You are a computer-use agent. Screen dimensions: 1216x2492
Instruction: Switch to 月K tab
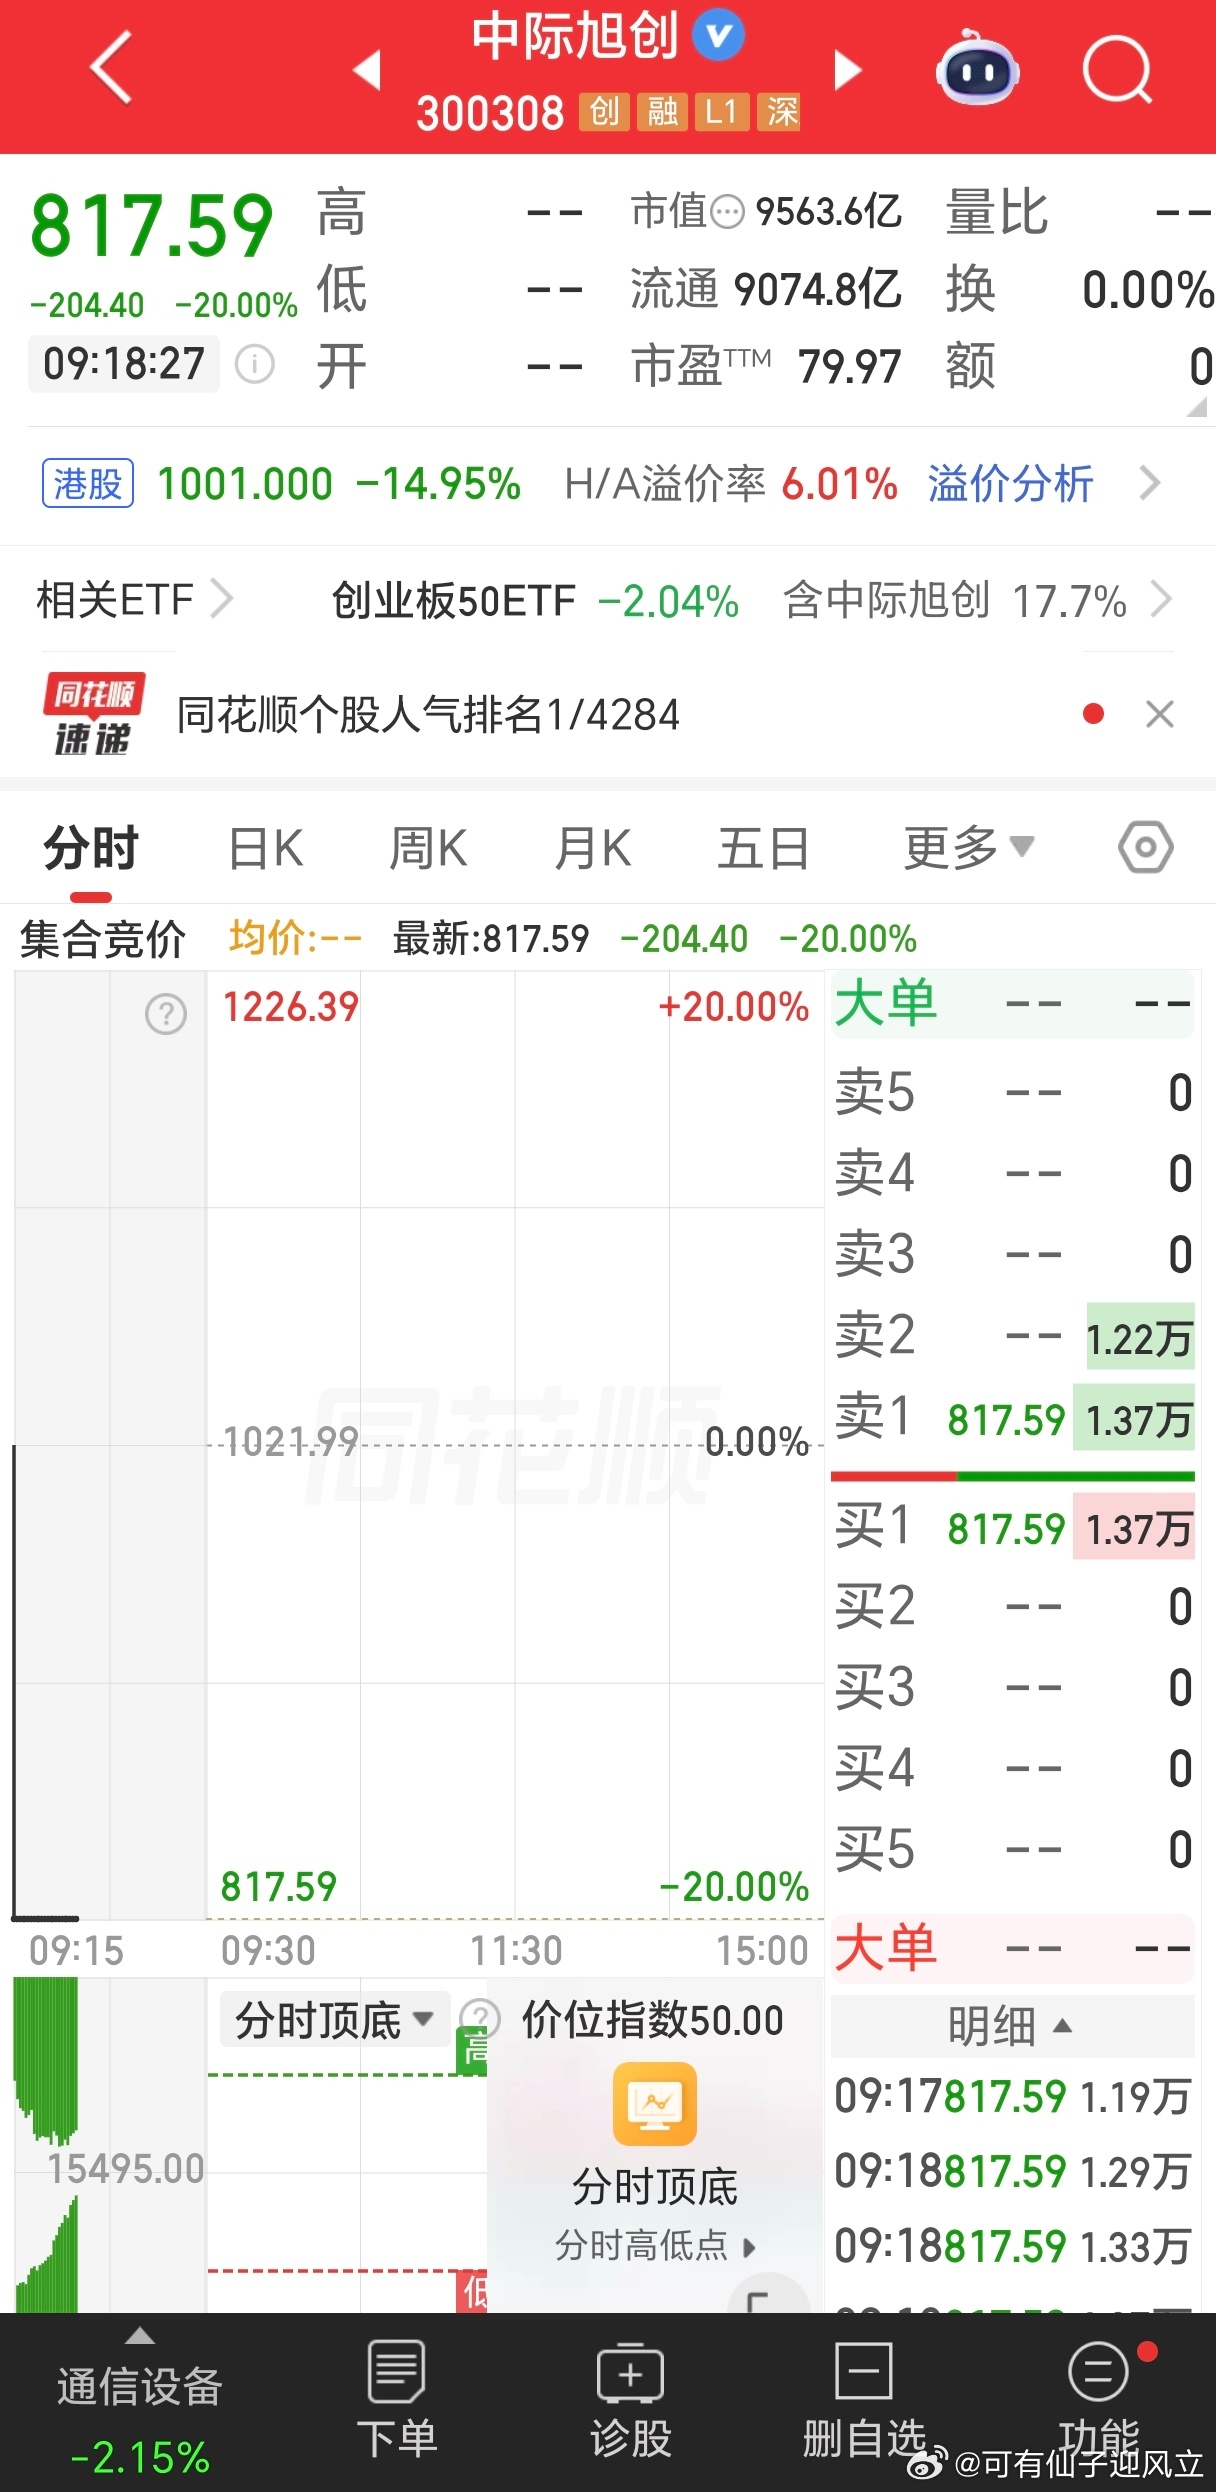[593, 848]
